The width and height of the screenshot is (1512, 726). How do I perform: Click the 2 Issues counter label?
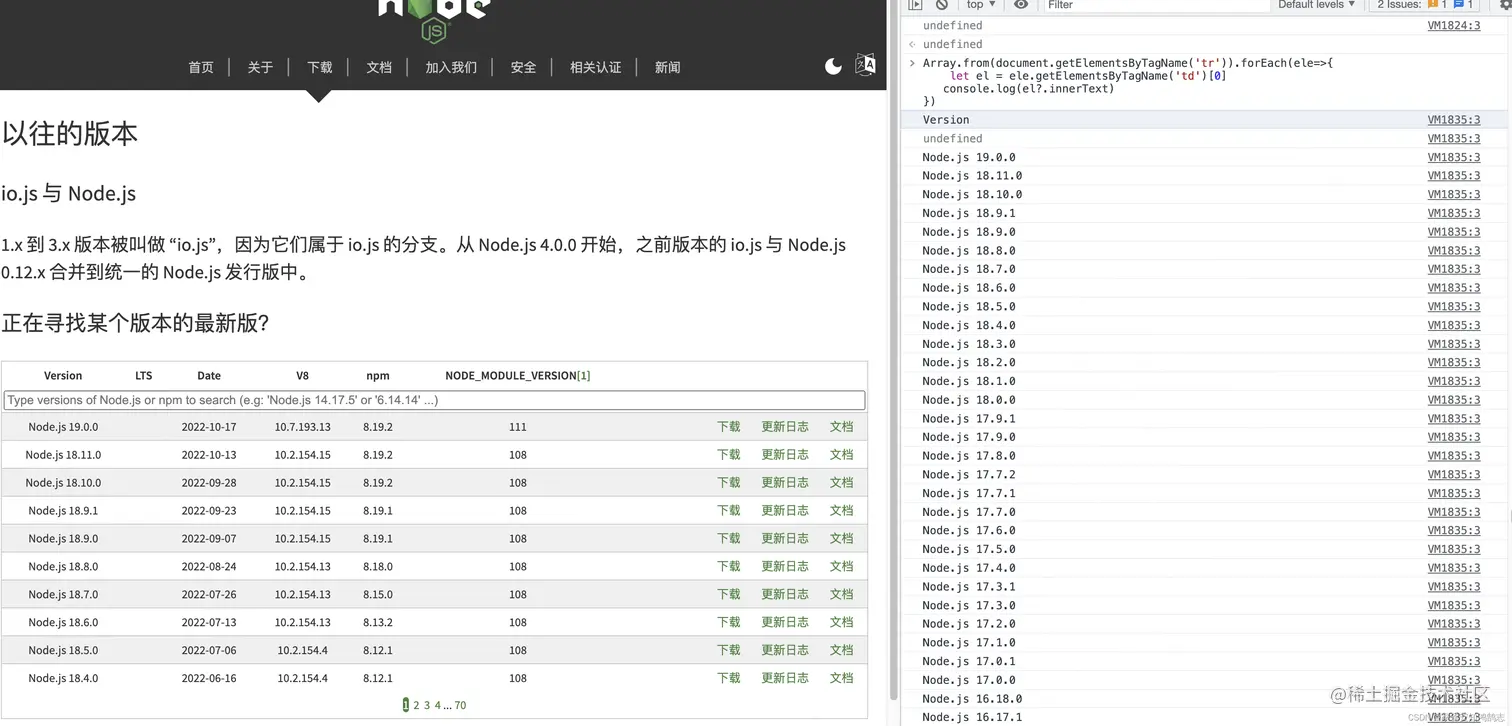pyautogui.click(x=1399, y=5)
